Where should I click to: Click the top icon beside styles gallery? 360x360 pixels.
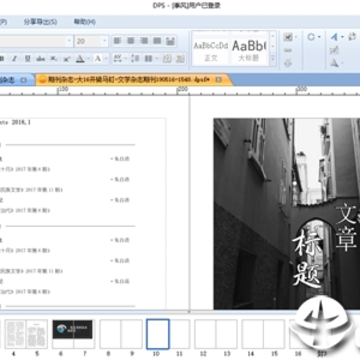pos(288,37)
